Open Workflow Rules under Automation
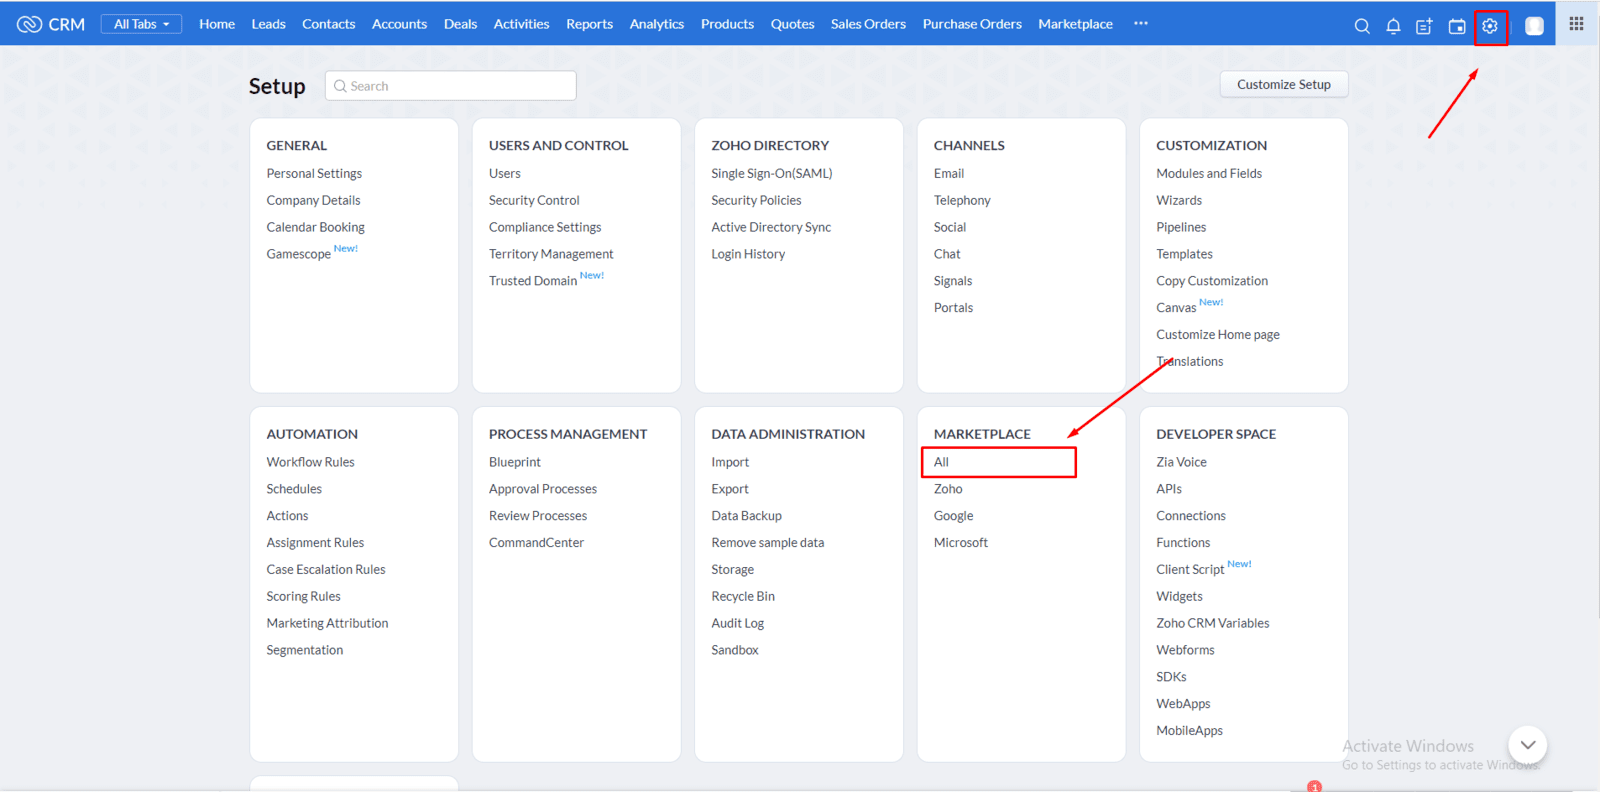1600x792 pixels. click(x=310, y=462)
